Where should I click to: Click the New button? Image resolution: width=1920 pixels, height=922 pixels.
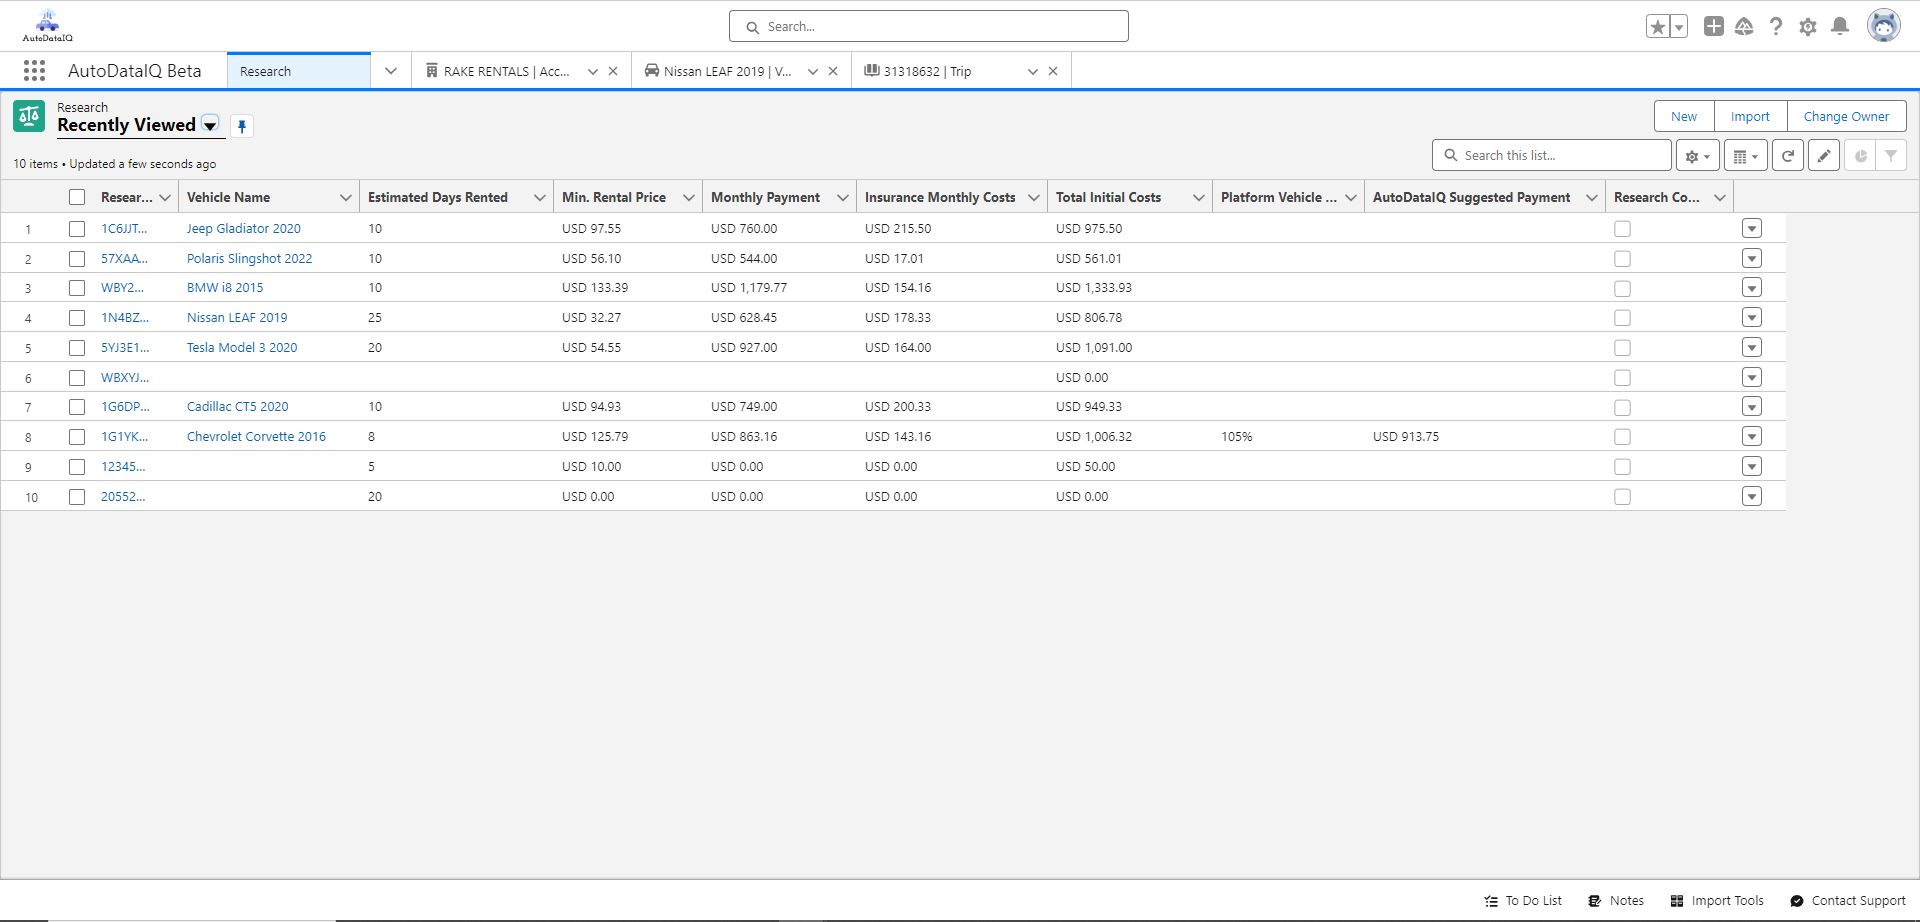tap(1683, 116)
